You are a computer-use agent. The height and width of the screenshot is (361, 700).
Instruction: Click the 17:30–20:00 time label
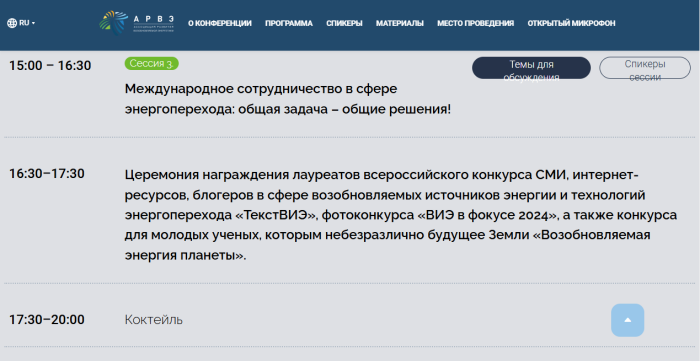47,320
